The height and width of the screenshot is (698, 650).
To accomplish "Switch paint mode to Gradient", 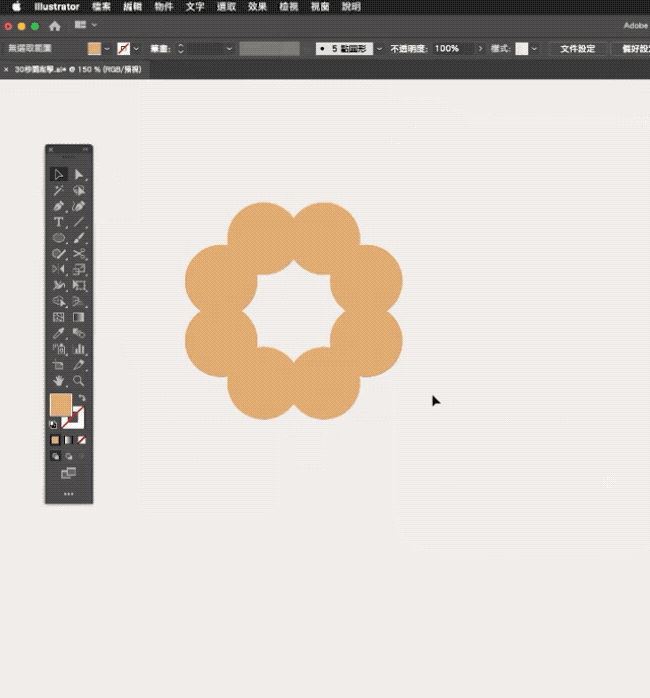I will (x=68, y=439).
